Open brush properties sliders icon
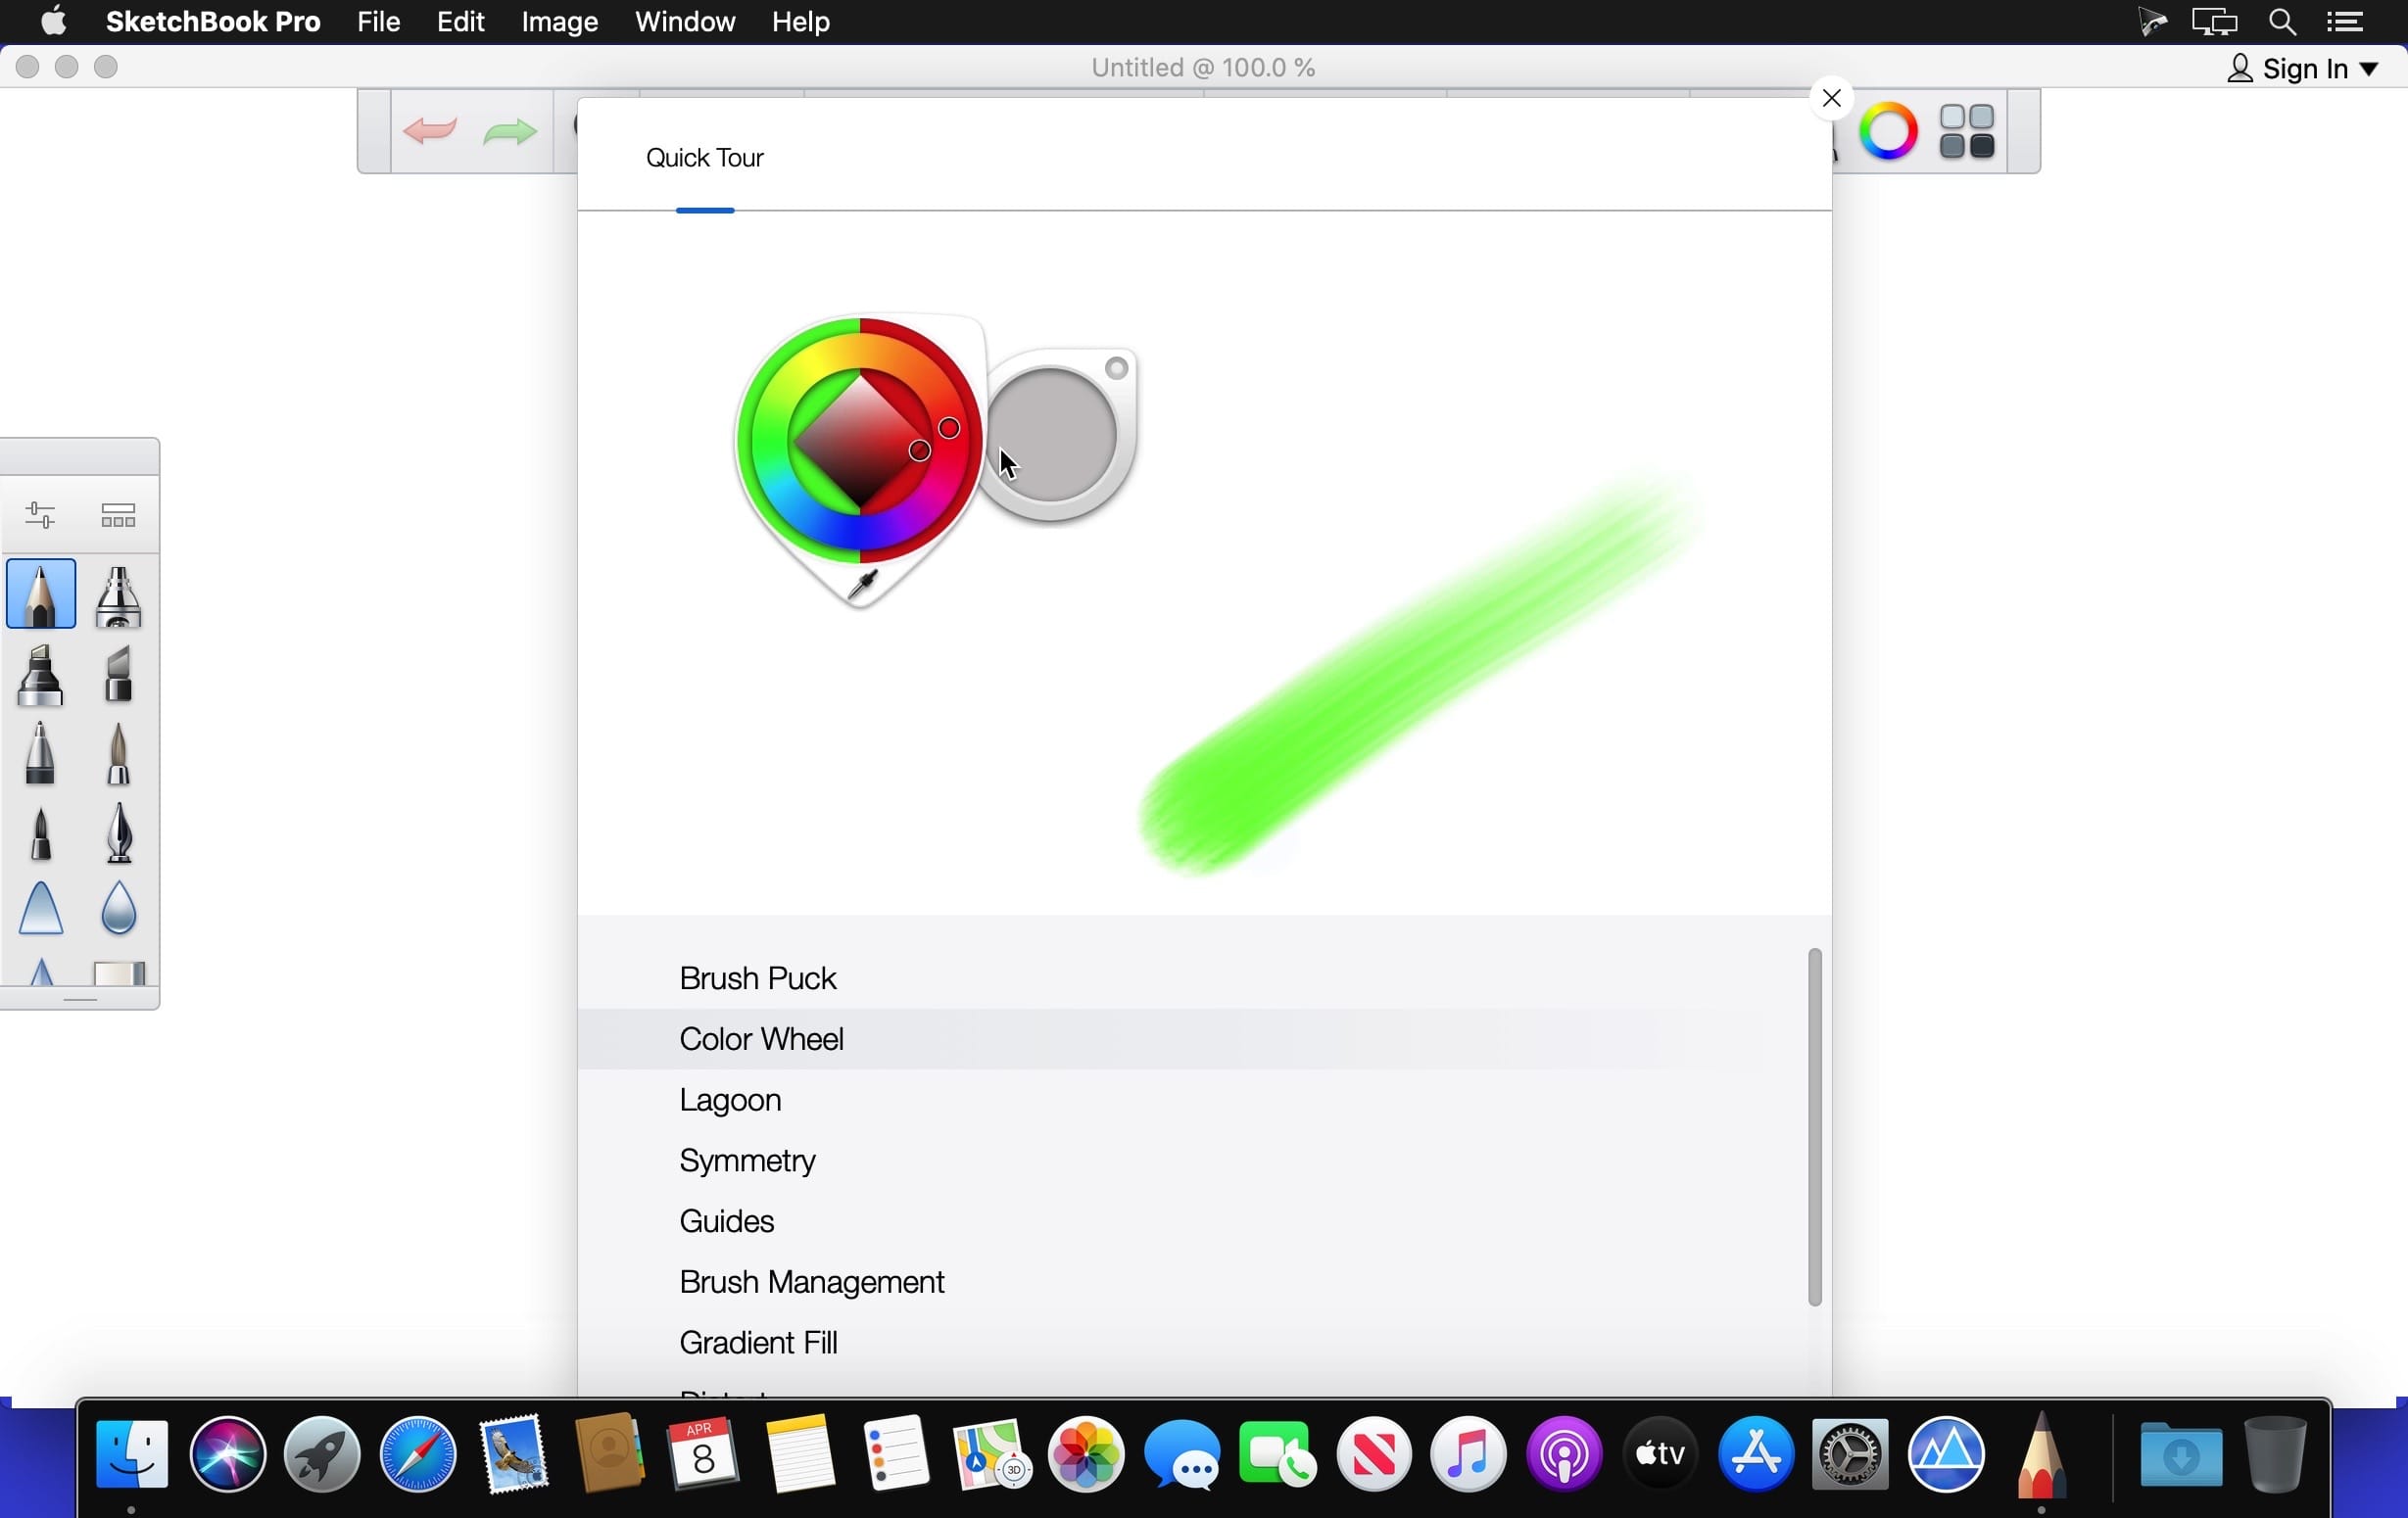The width and height of the screenshot is (2408, 1518). [x=40, y=515]
